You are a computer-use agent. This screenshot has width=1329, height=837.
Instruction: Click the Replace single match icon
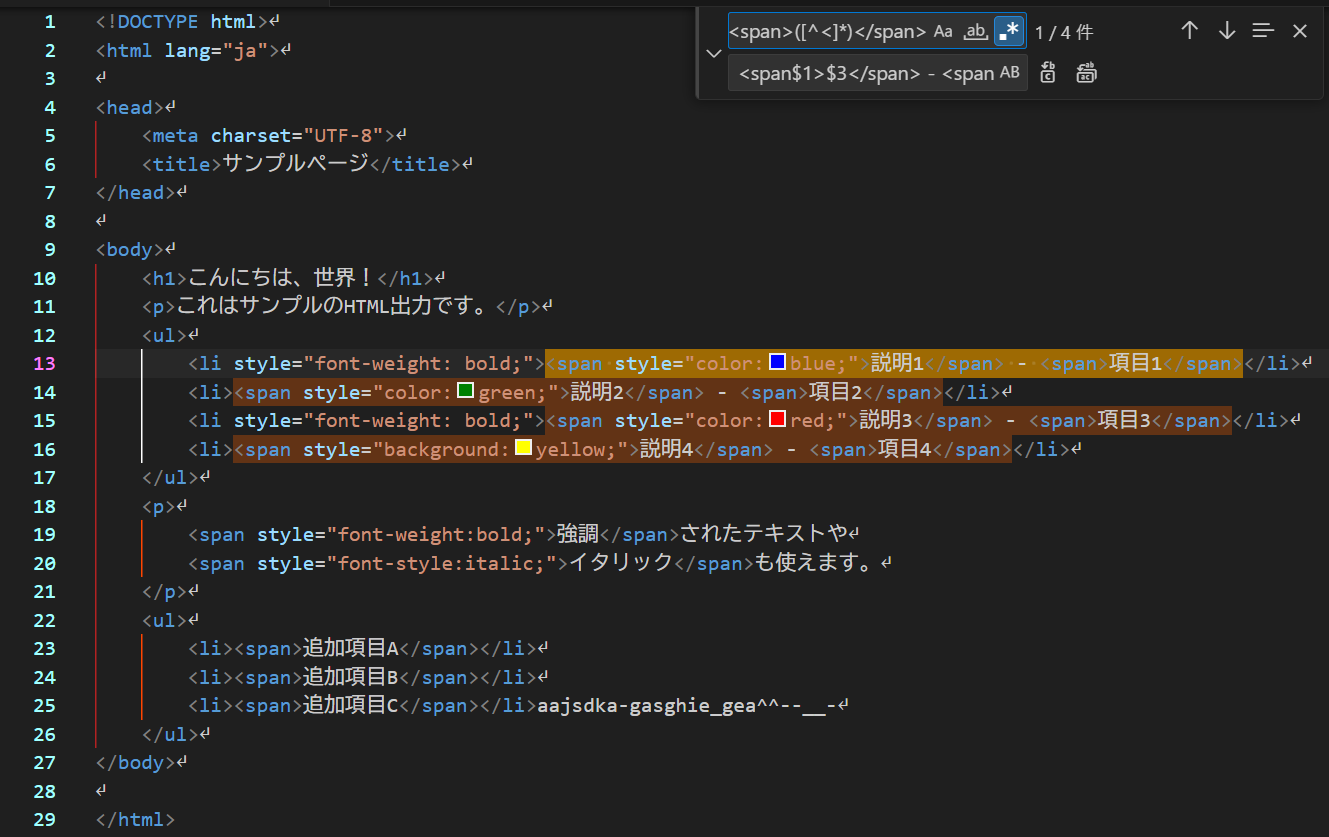[x=1048, y=72]
